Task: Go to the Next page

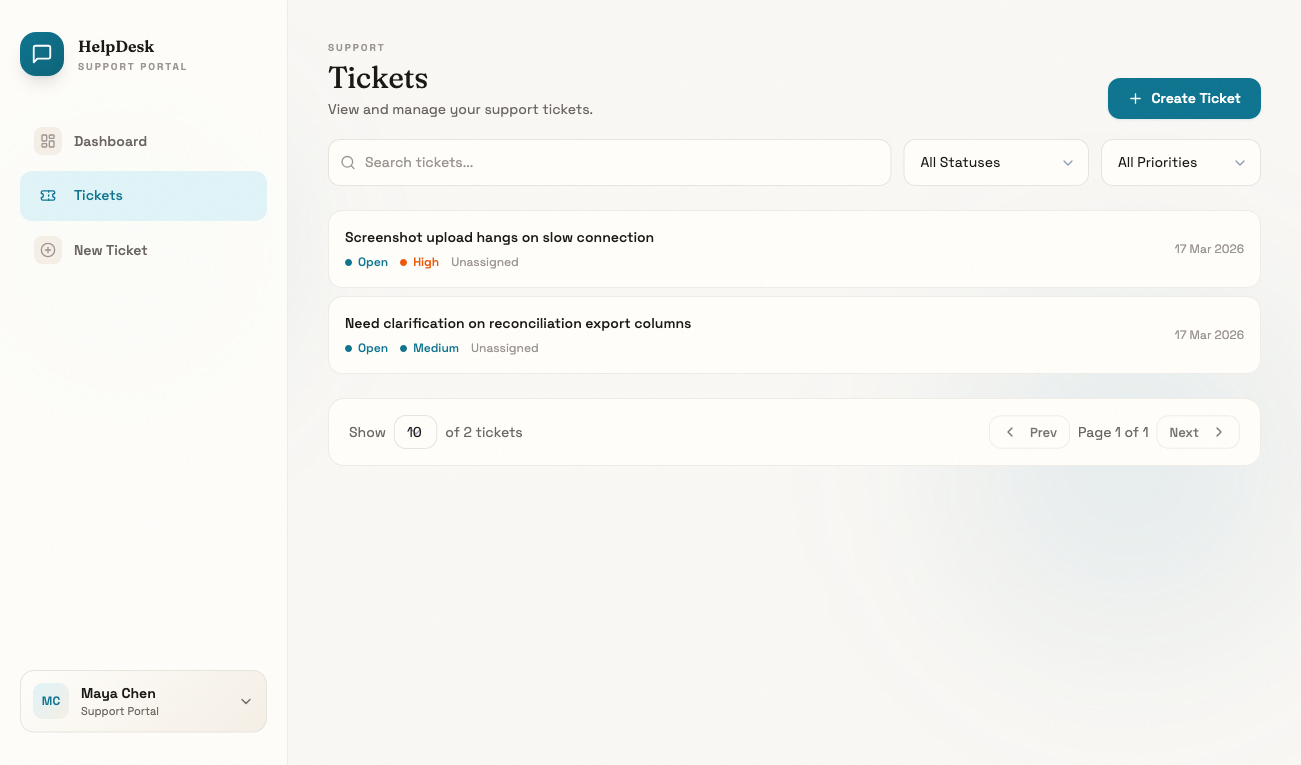Action: pyautogui.click(x=1197, y=432)
